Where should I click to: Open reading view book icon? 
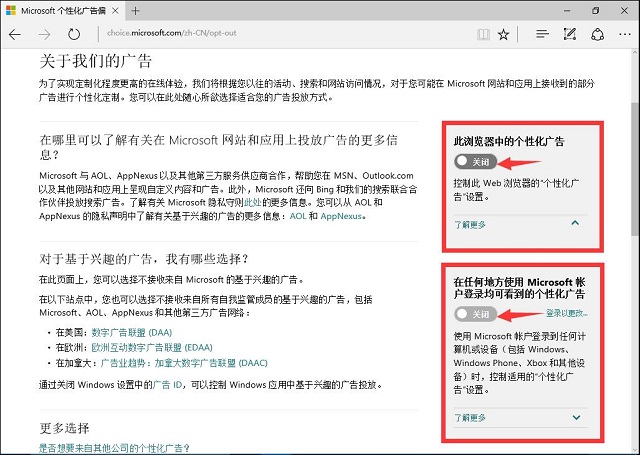[483, 34]
